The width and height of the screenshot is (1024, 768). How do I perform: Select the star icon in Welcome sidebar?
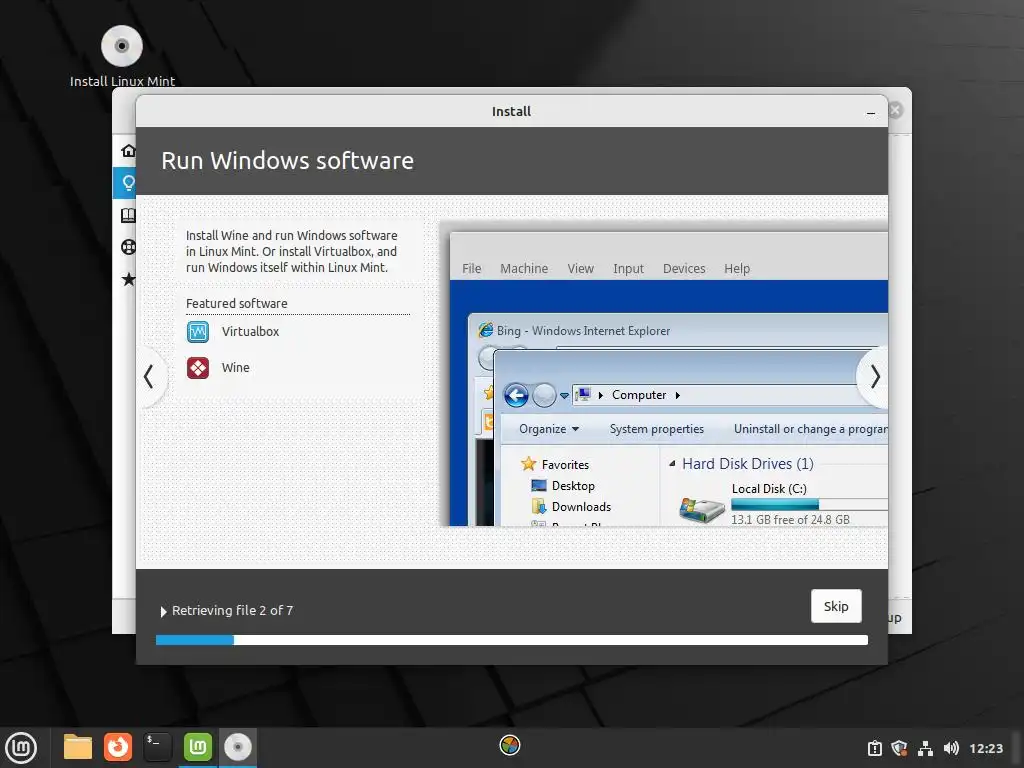point(128,280)
